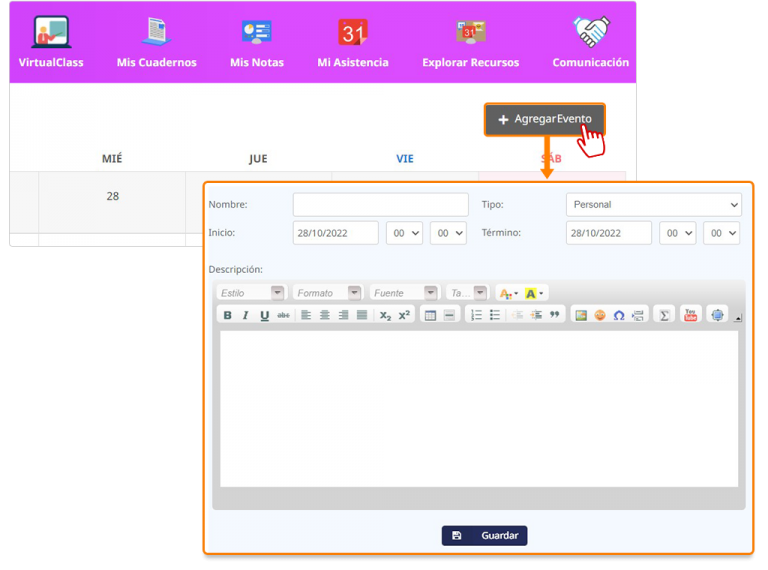Open the Mis Notas section
768x570 pixels.
(257, 43)
